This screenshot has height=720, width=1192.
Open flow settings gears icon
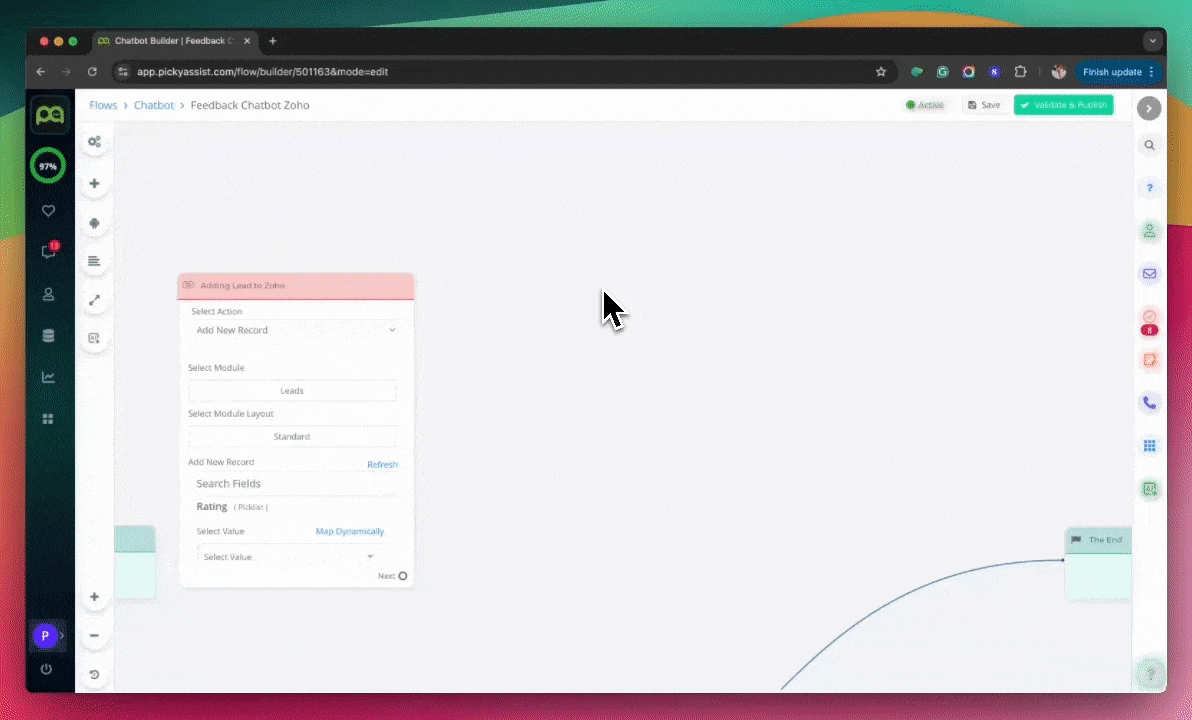(x=94, y=142)
